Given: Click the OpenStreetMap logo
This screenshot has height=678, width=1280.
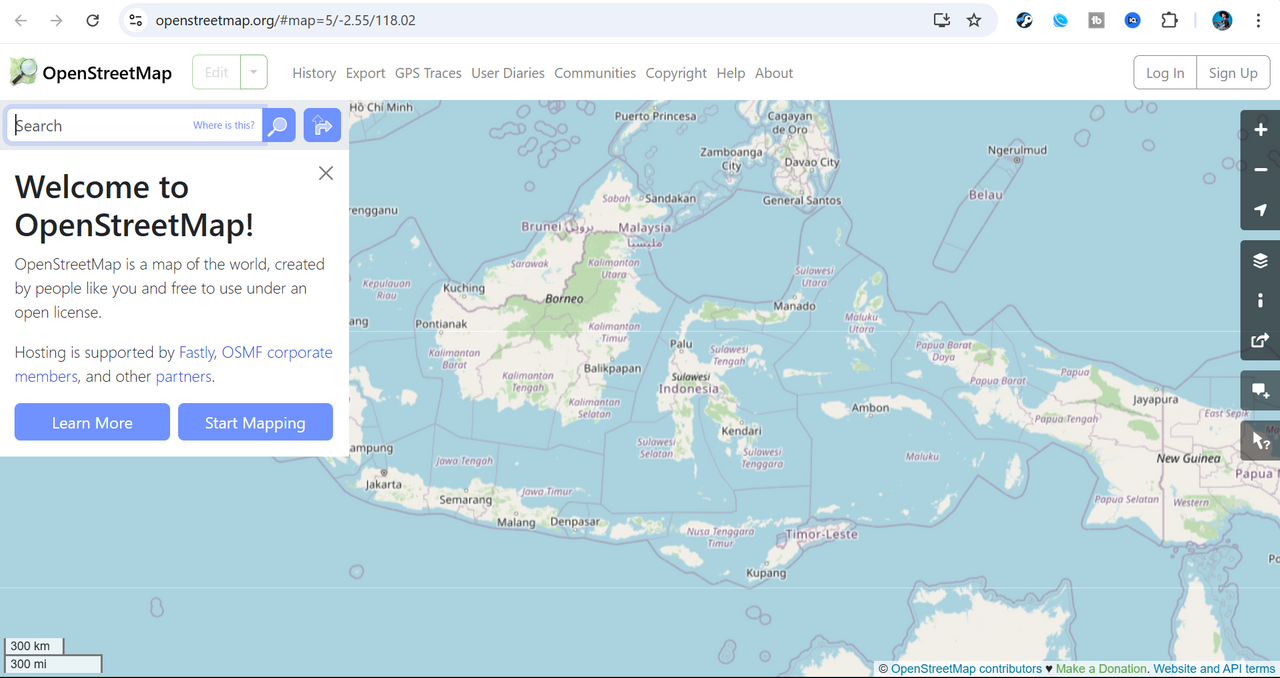Looking at the screenshot, I should tap(91, 72).
